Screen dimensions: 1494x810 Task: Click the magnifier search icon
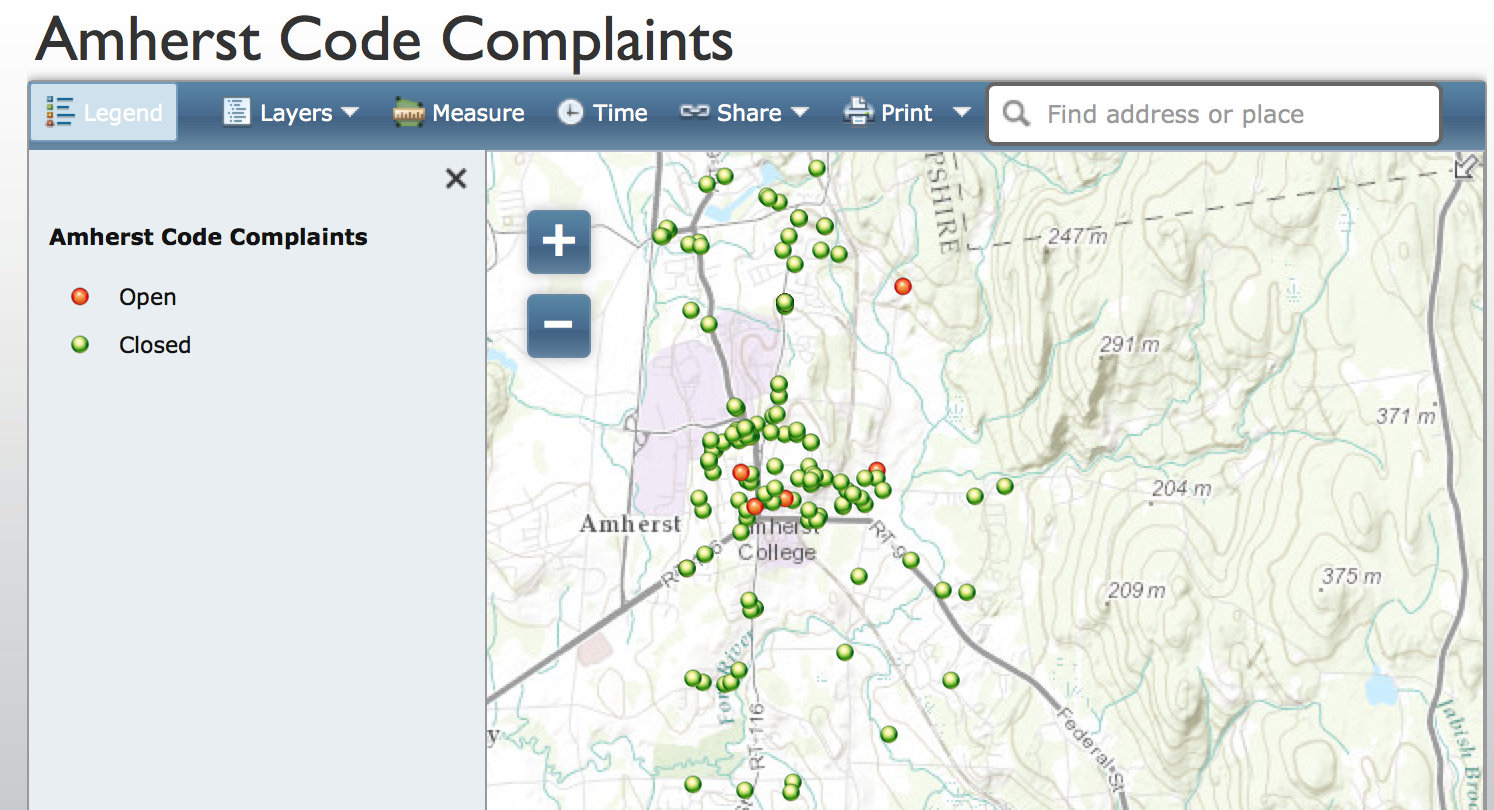(1016, 114)
